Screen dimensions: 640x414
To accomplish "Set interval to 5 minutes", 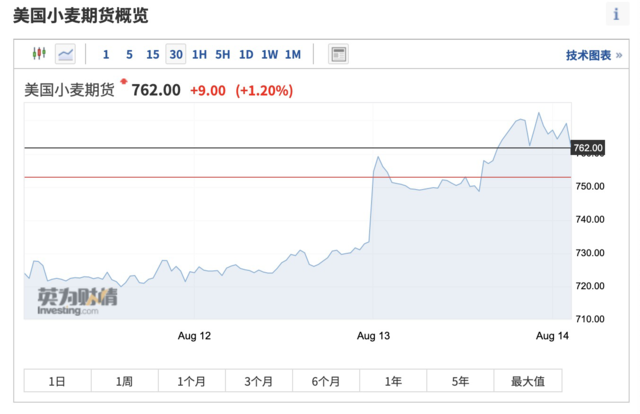I will pos(129,54).
